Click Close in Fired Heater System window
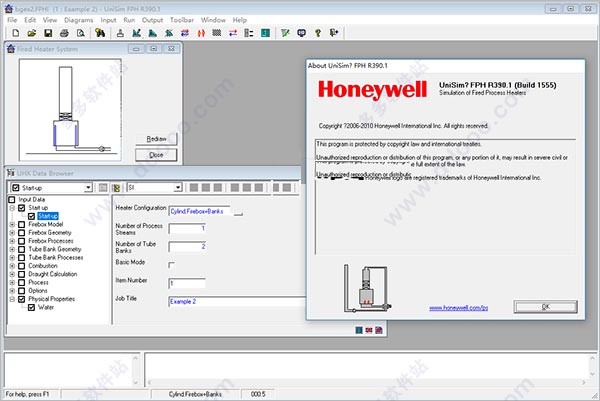The image size is (600, 401). pyautogui.click(x=156, y=155)
